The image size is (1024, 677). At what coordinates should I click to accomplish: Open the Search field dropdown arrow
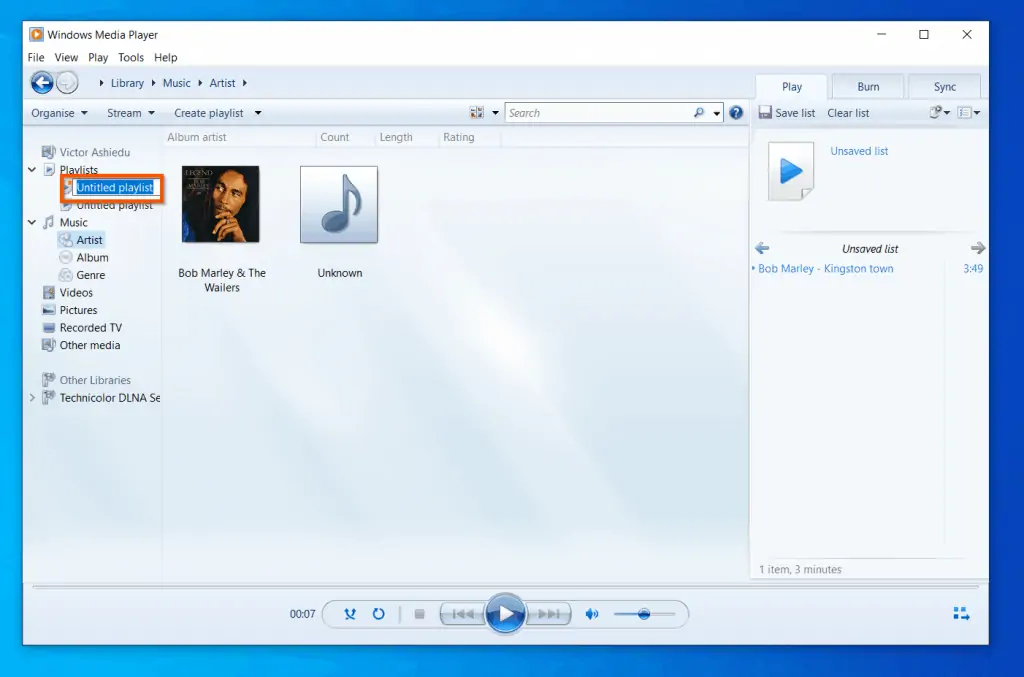click(x=716, y=112)
